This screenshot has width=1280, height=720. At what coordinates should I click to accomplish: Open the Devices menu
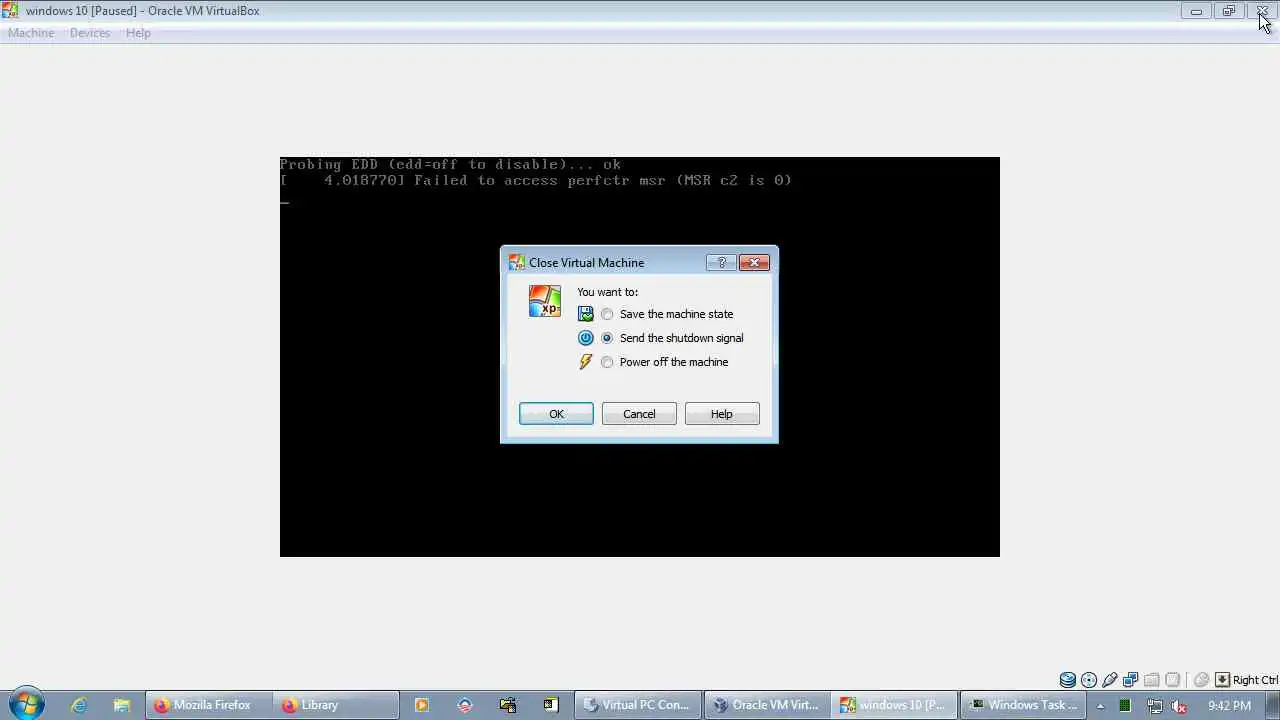pos(90,33)
